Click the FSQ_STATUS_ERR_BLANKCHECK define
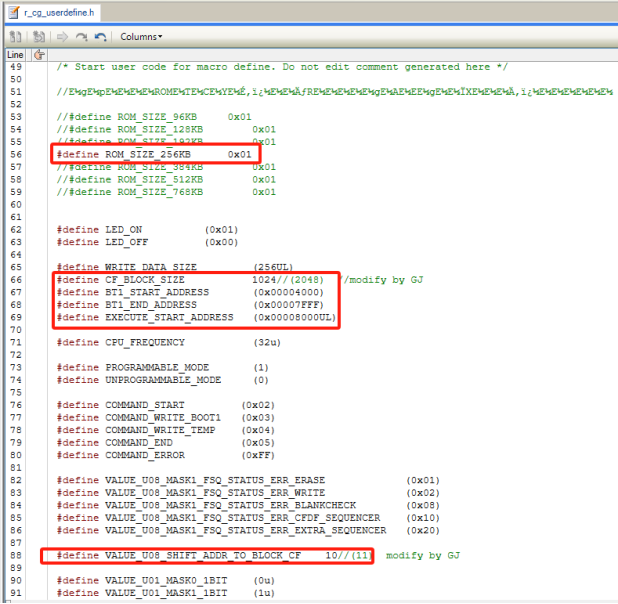The width and height of the screenshot is (618, 604). (x=248, y=505)
